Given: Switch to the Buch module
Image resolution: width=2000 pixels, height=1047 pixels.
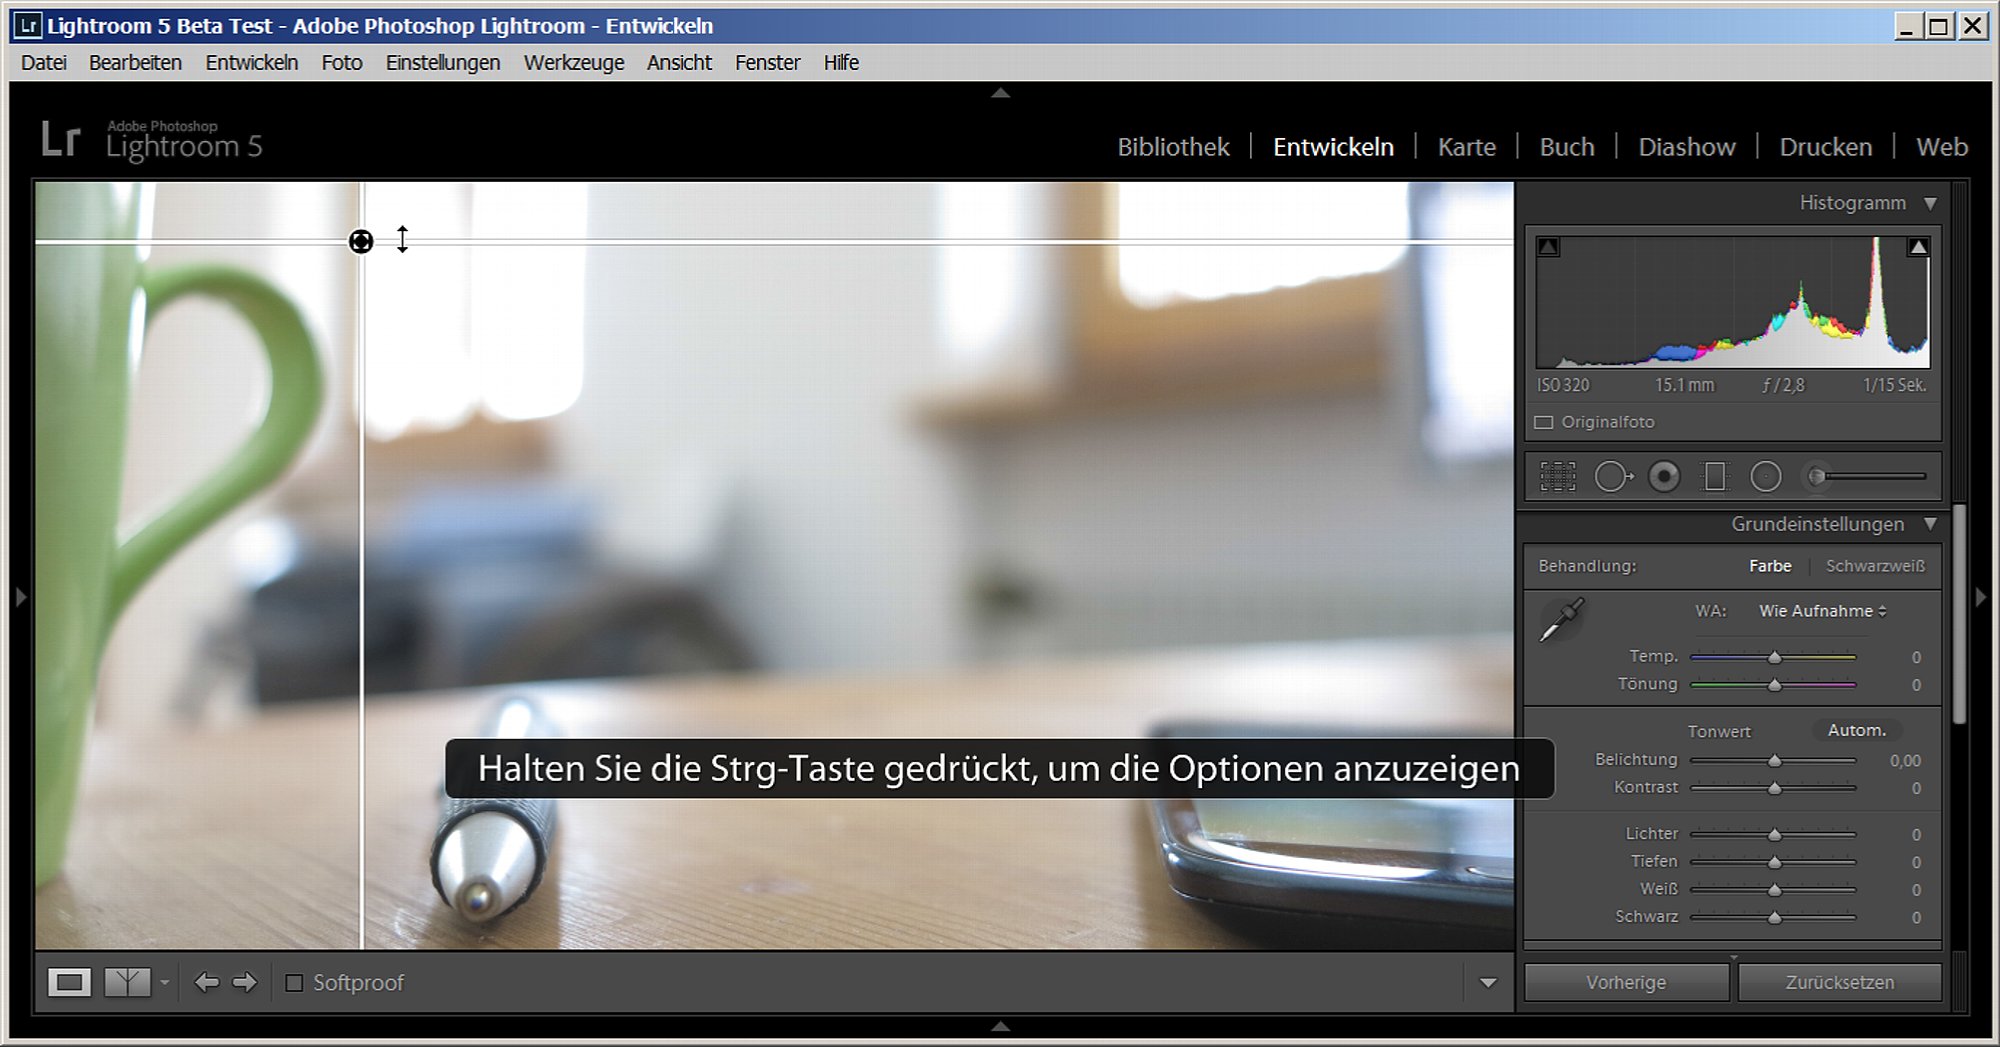Looking at the screenshot, I should (1567, 147).
